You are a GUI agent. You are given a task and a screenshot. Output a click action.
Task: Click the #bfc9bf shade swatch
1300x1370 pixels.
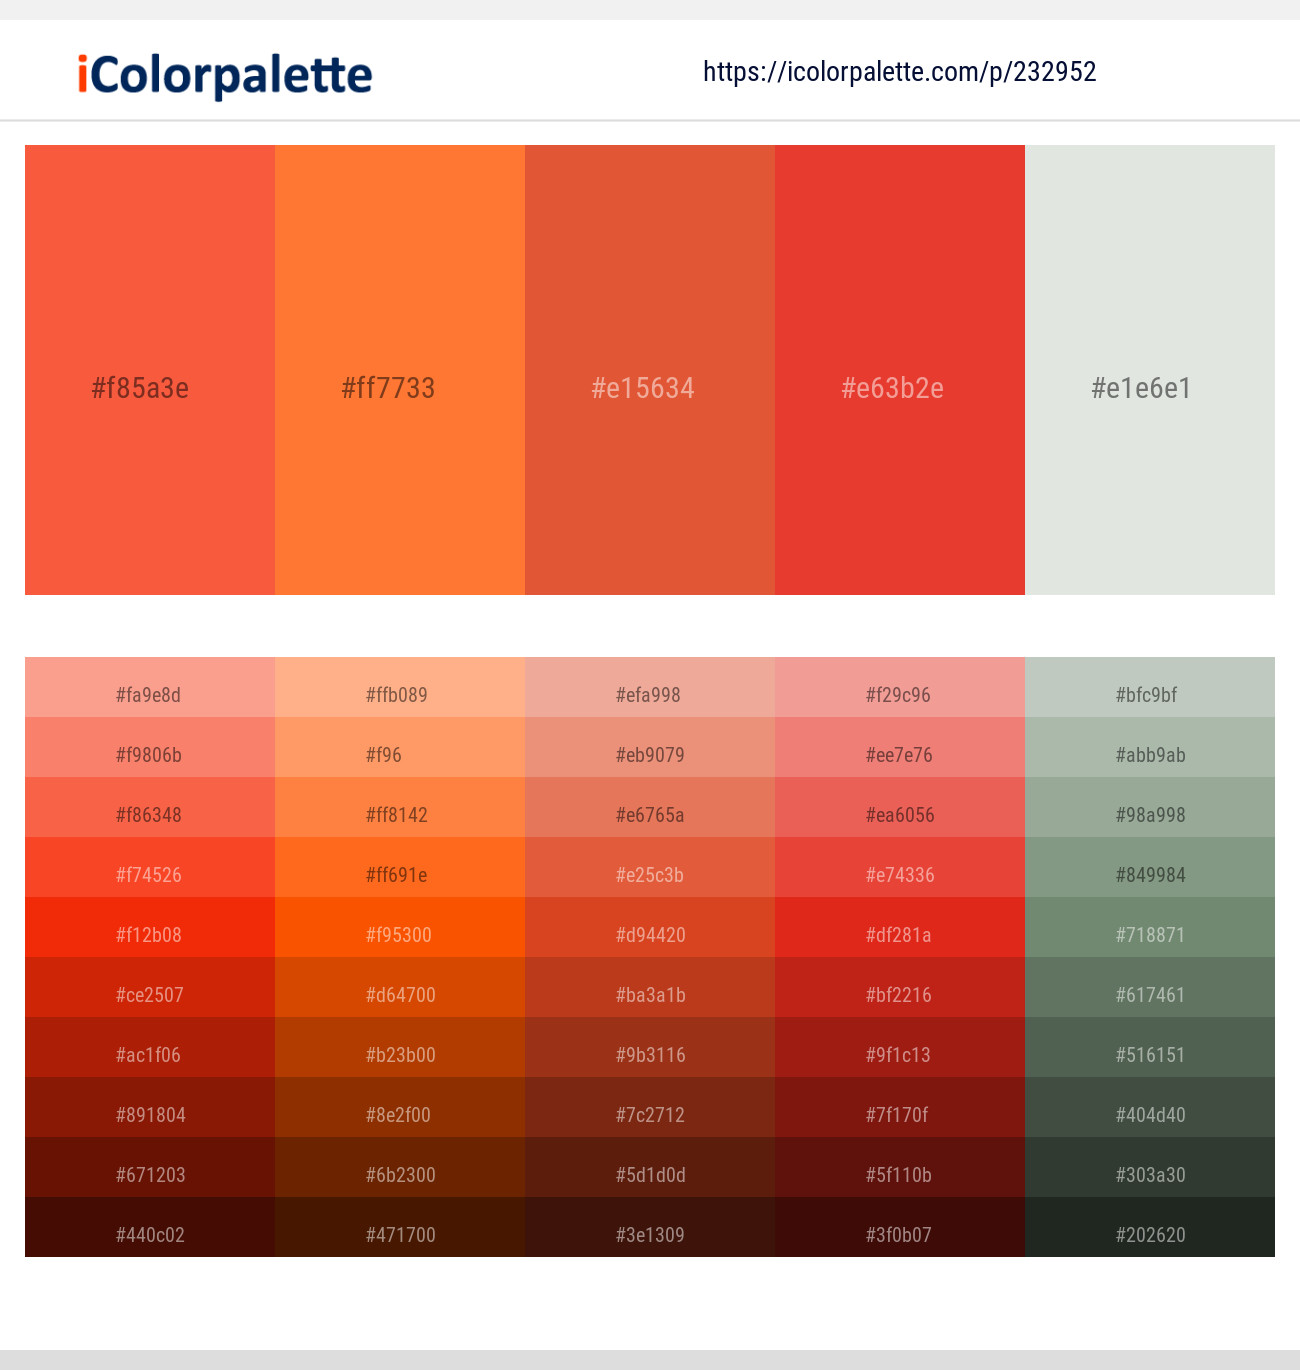tap(1149, 694)
